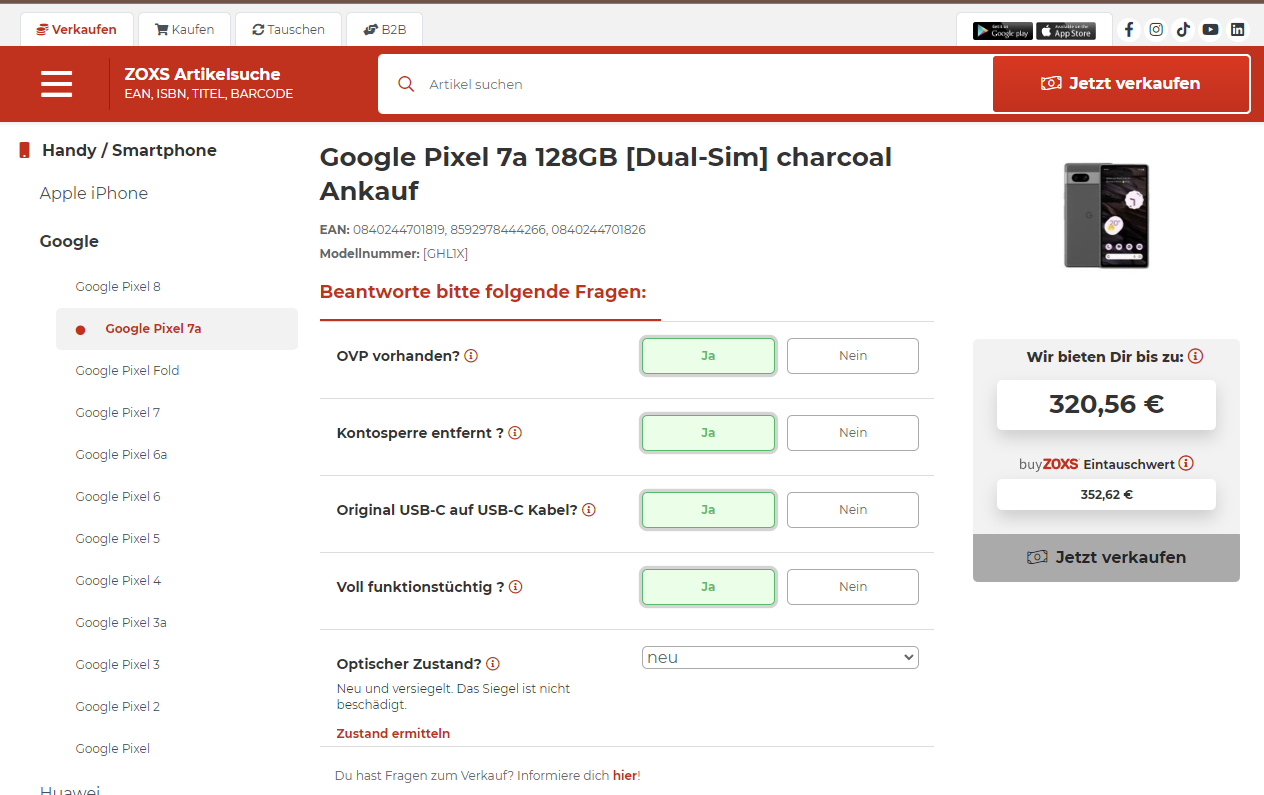Expand the Handy / Smartphone category

(x=129, y=150)
